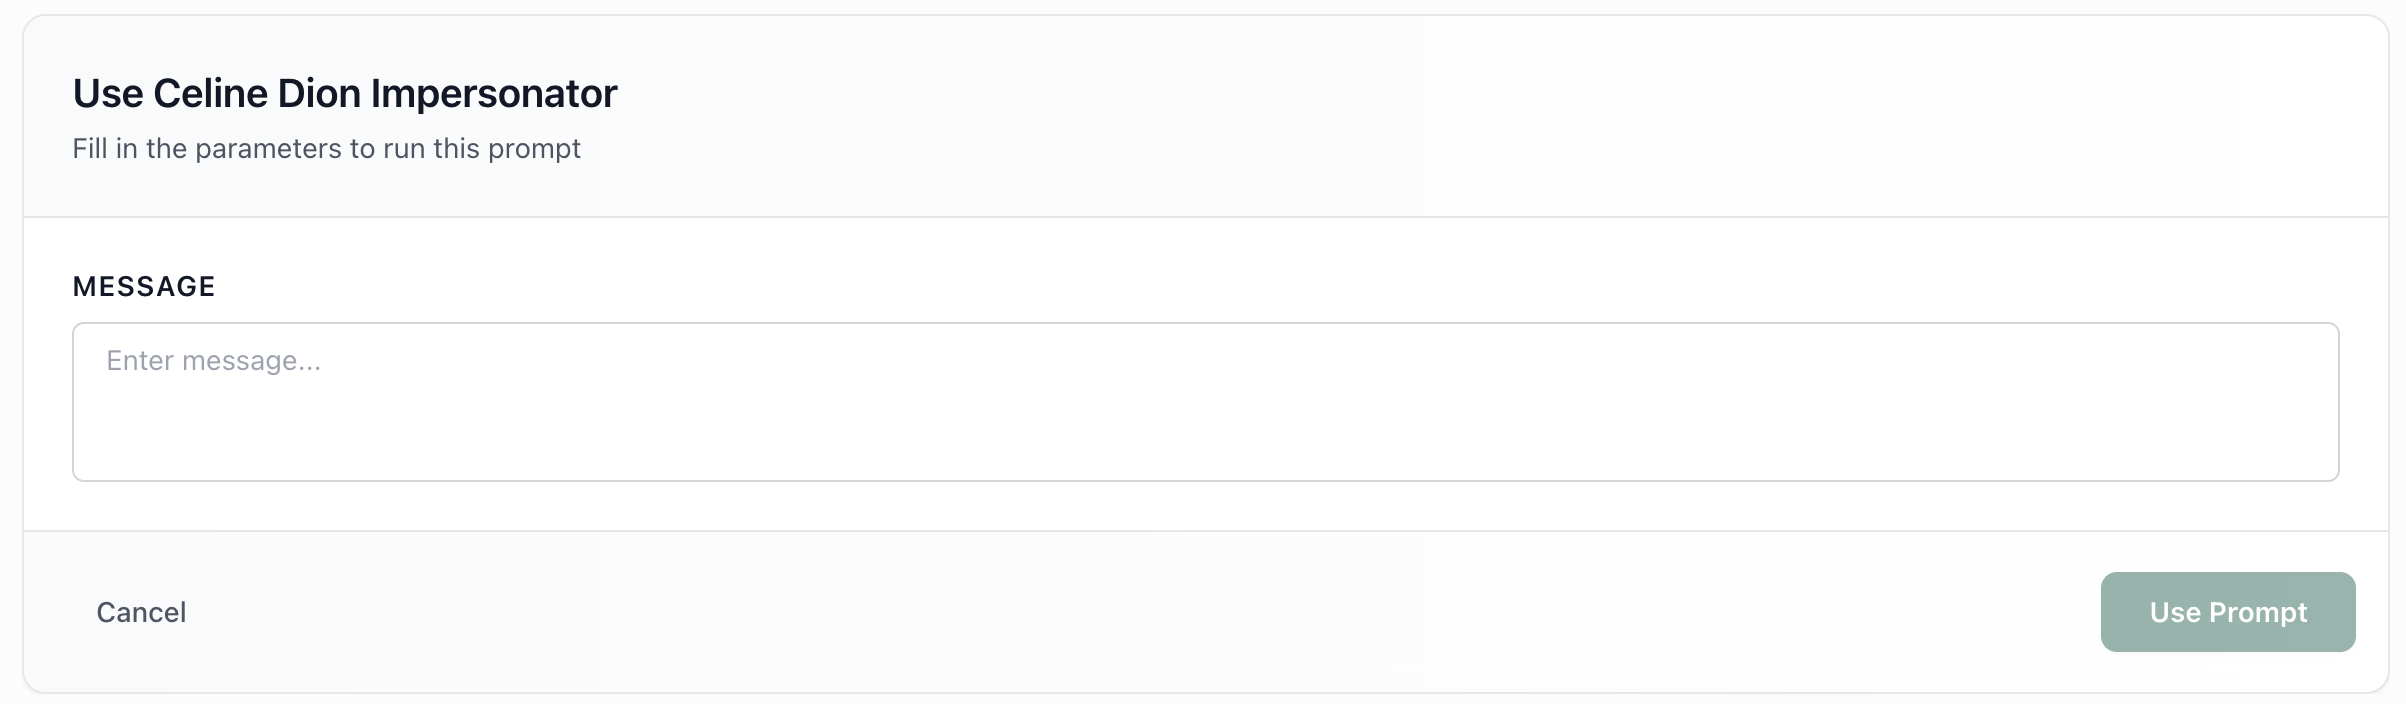Select the dialog title text
The image size is (2406, 704).
click(345, 93)
